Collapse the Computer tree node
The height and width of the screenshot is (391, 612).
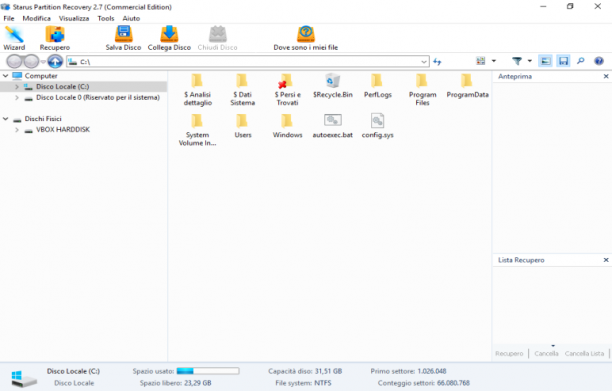pyautogui.click(x=6, y=76)
